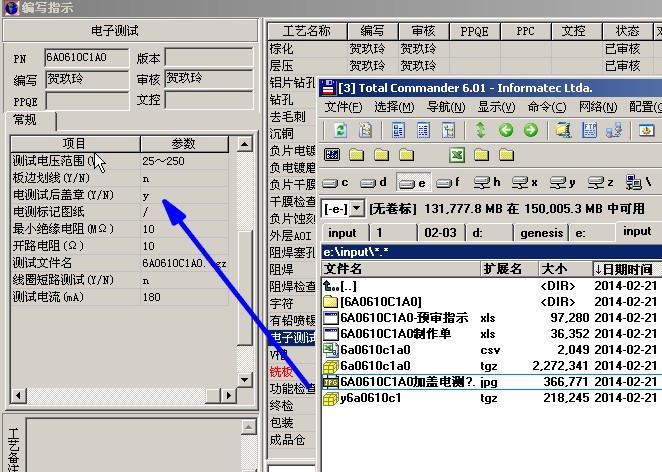662x472 pixels.
Task: Show the directory tree view icon
Action: click(448, 130)
